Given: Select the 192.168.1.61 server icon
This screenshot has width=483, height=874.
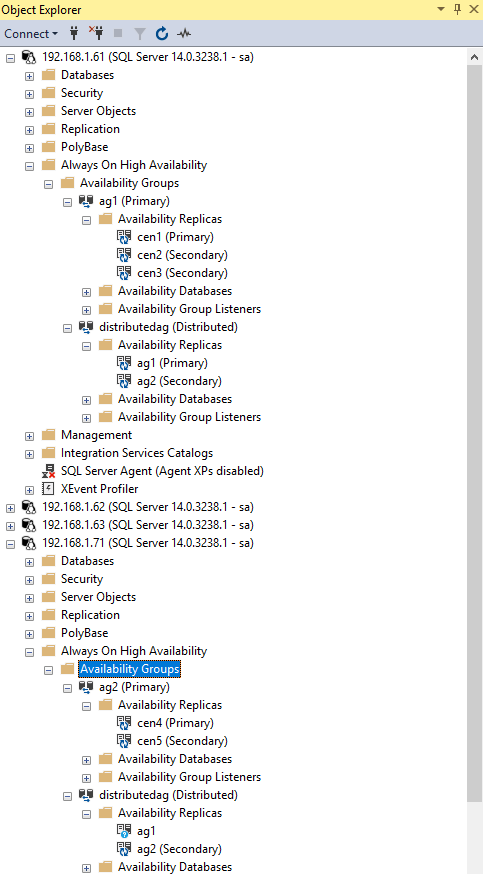Looking at the screenshot, I should (29, 57).
